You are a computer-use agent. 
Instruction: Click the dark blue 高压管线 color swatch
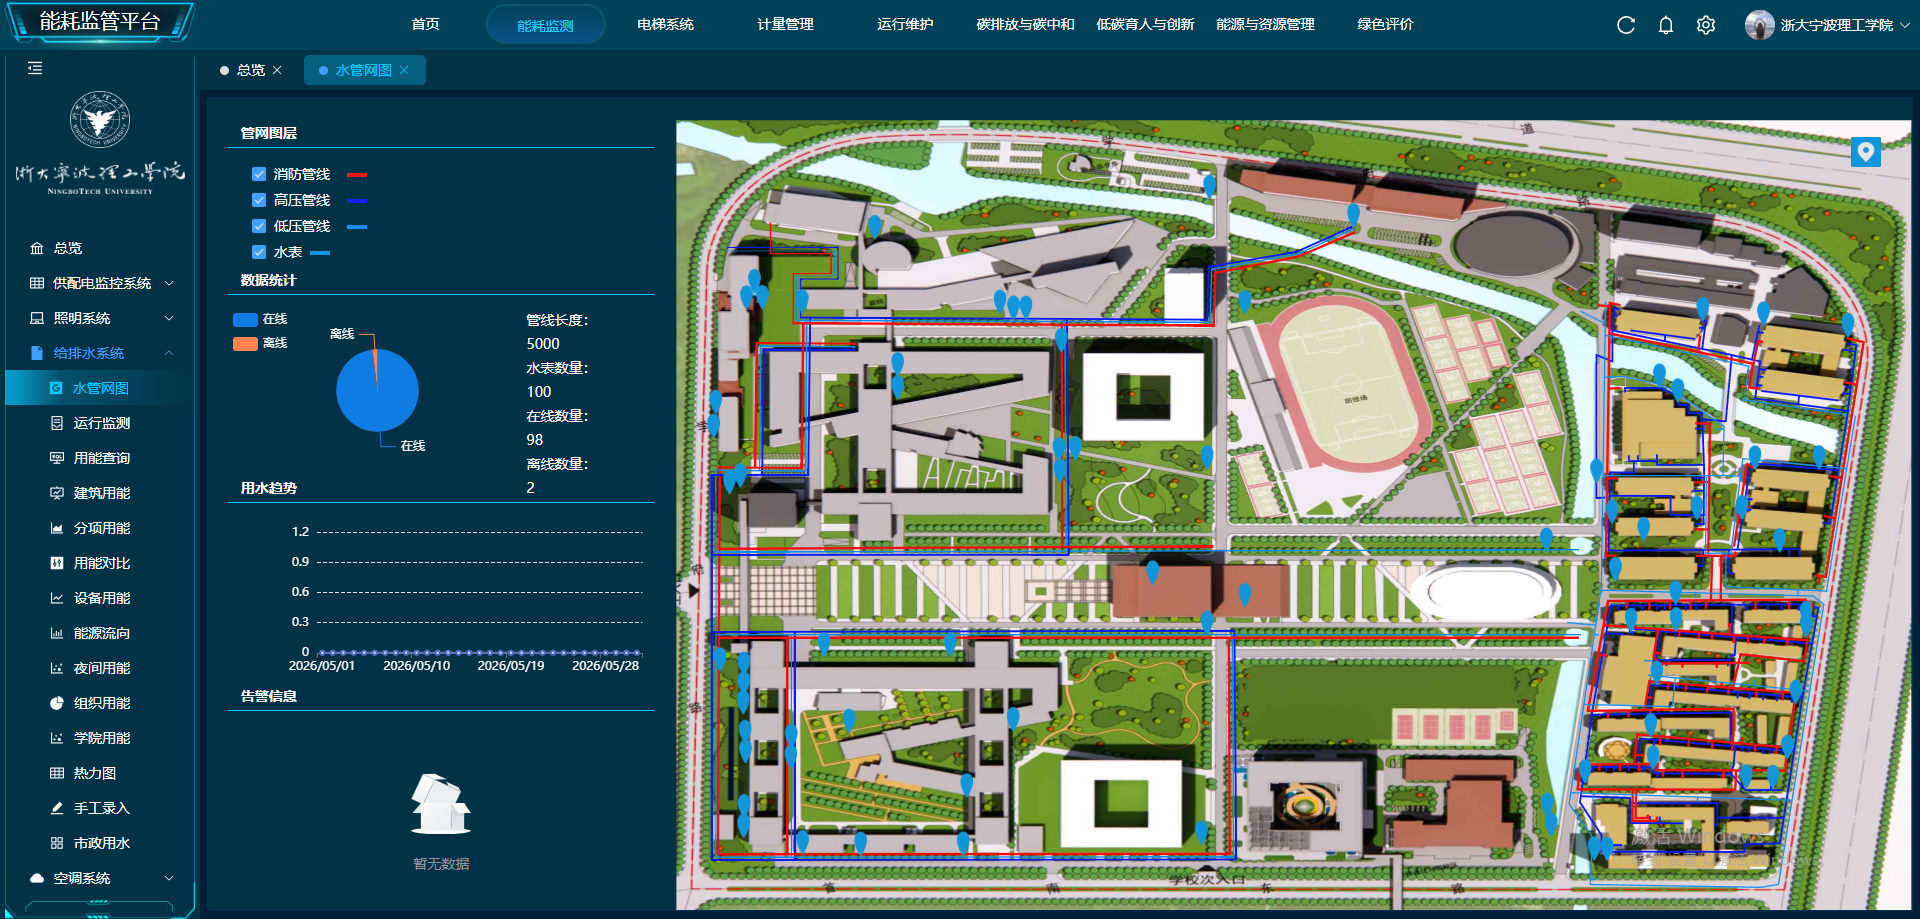[x=357, y=201]
